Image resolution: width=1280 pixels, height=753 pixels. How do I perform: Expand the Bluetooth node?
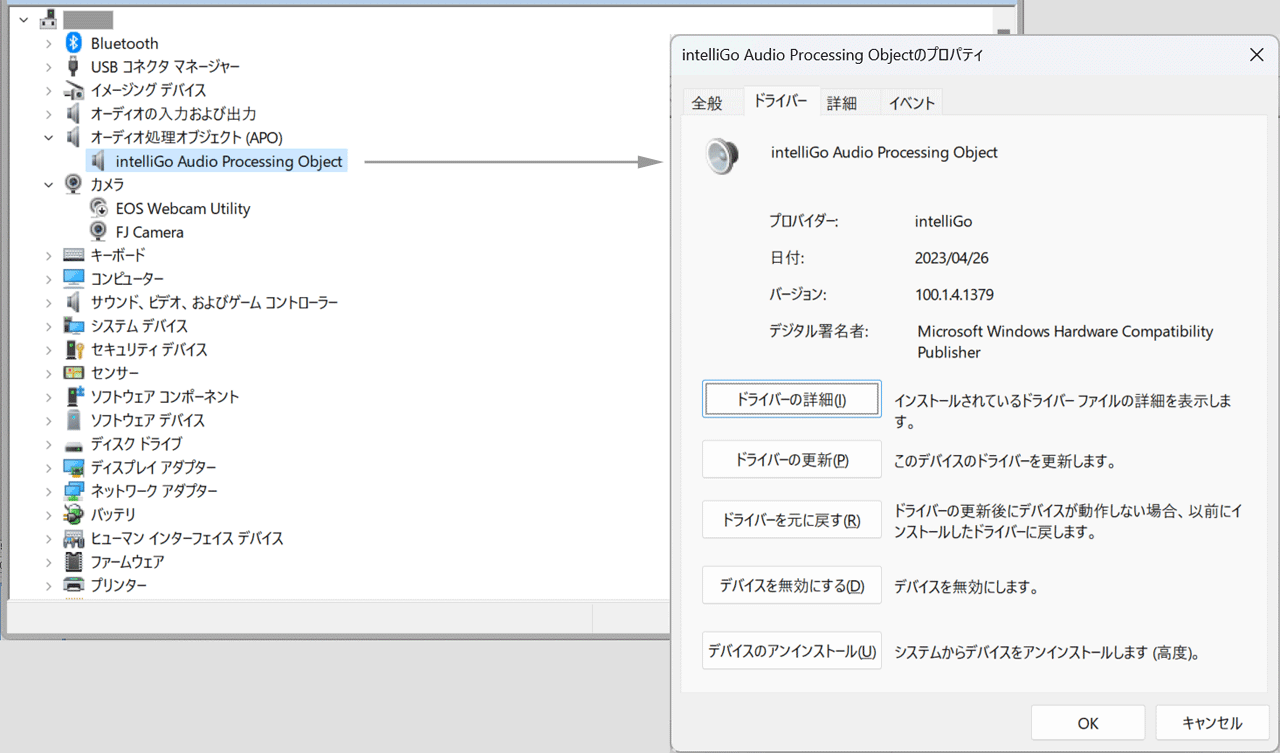click(48, 43)
